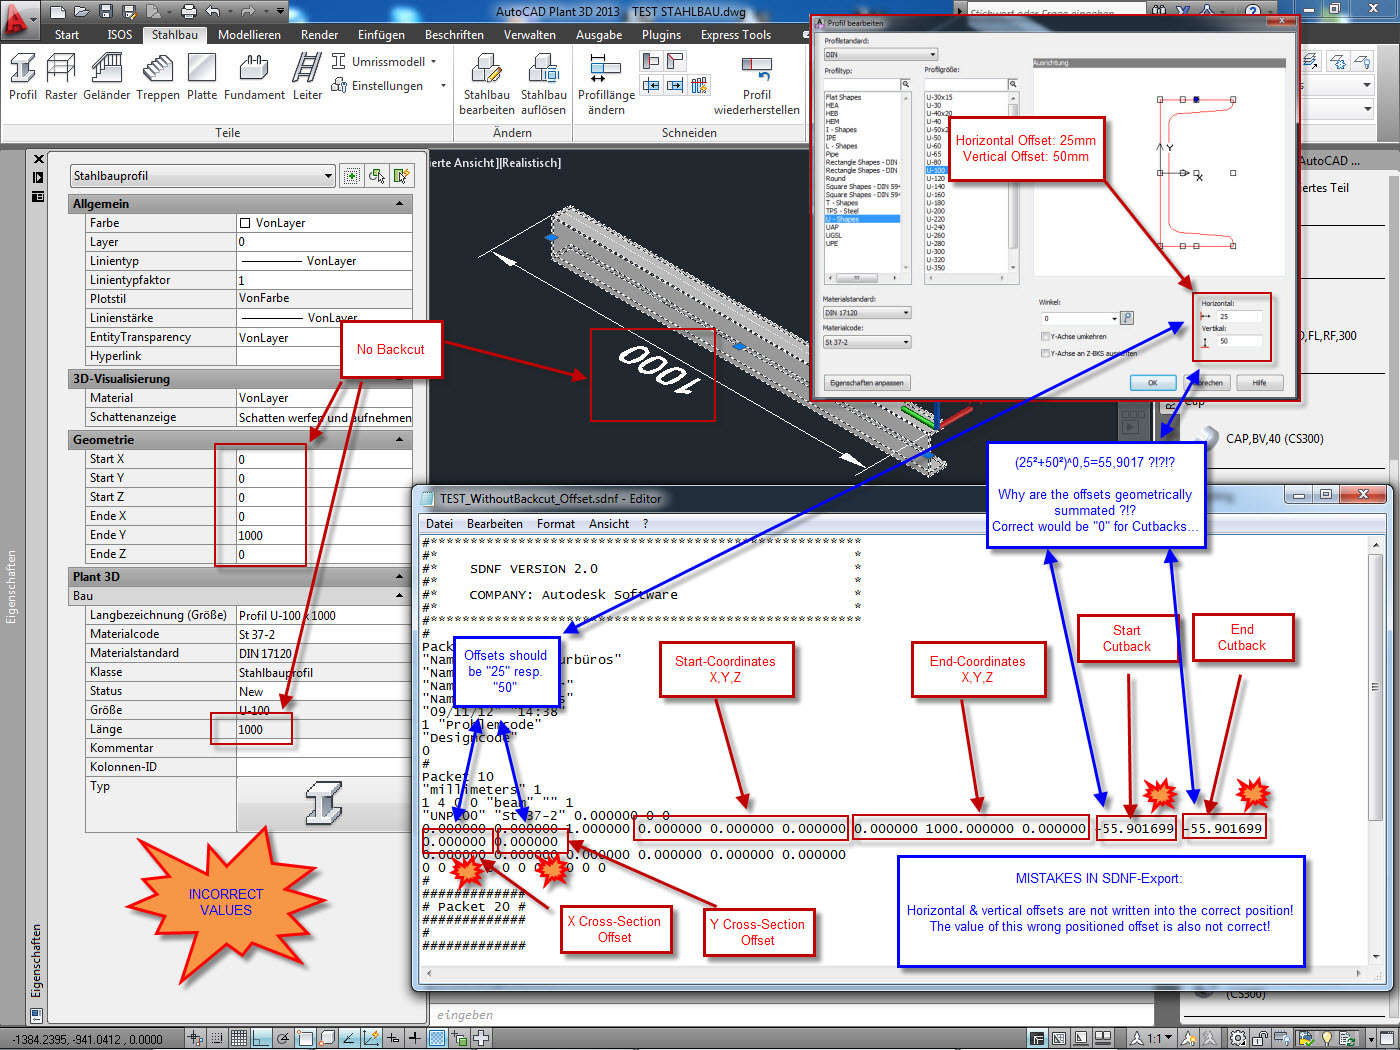Select HEB in Profiltyp list

tap(832, 113)
